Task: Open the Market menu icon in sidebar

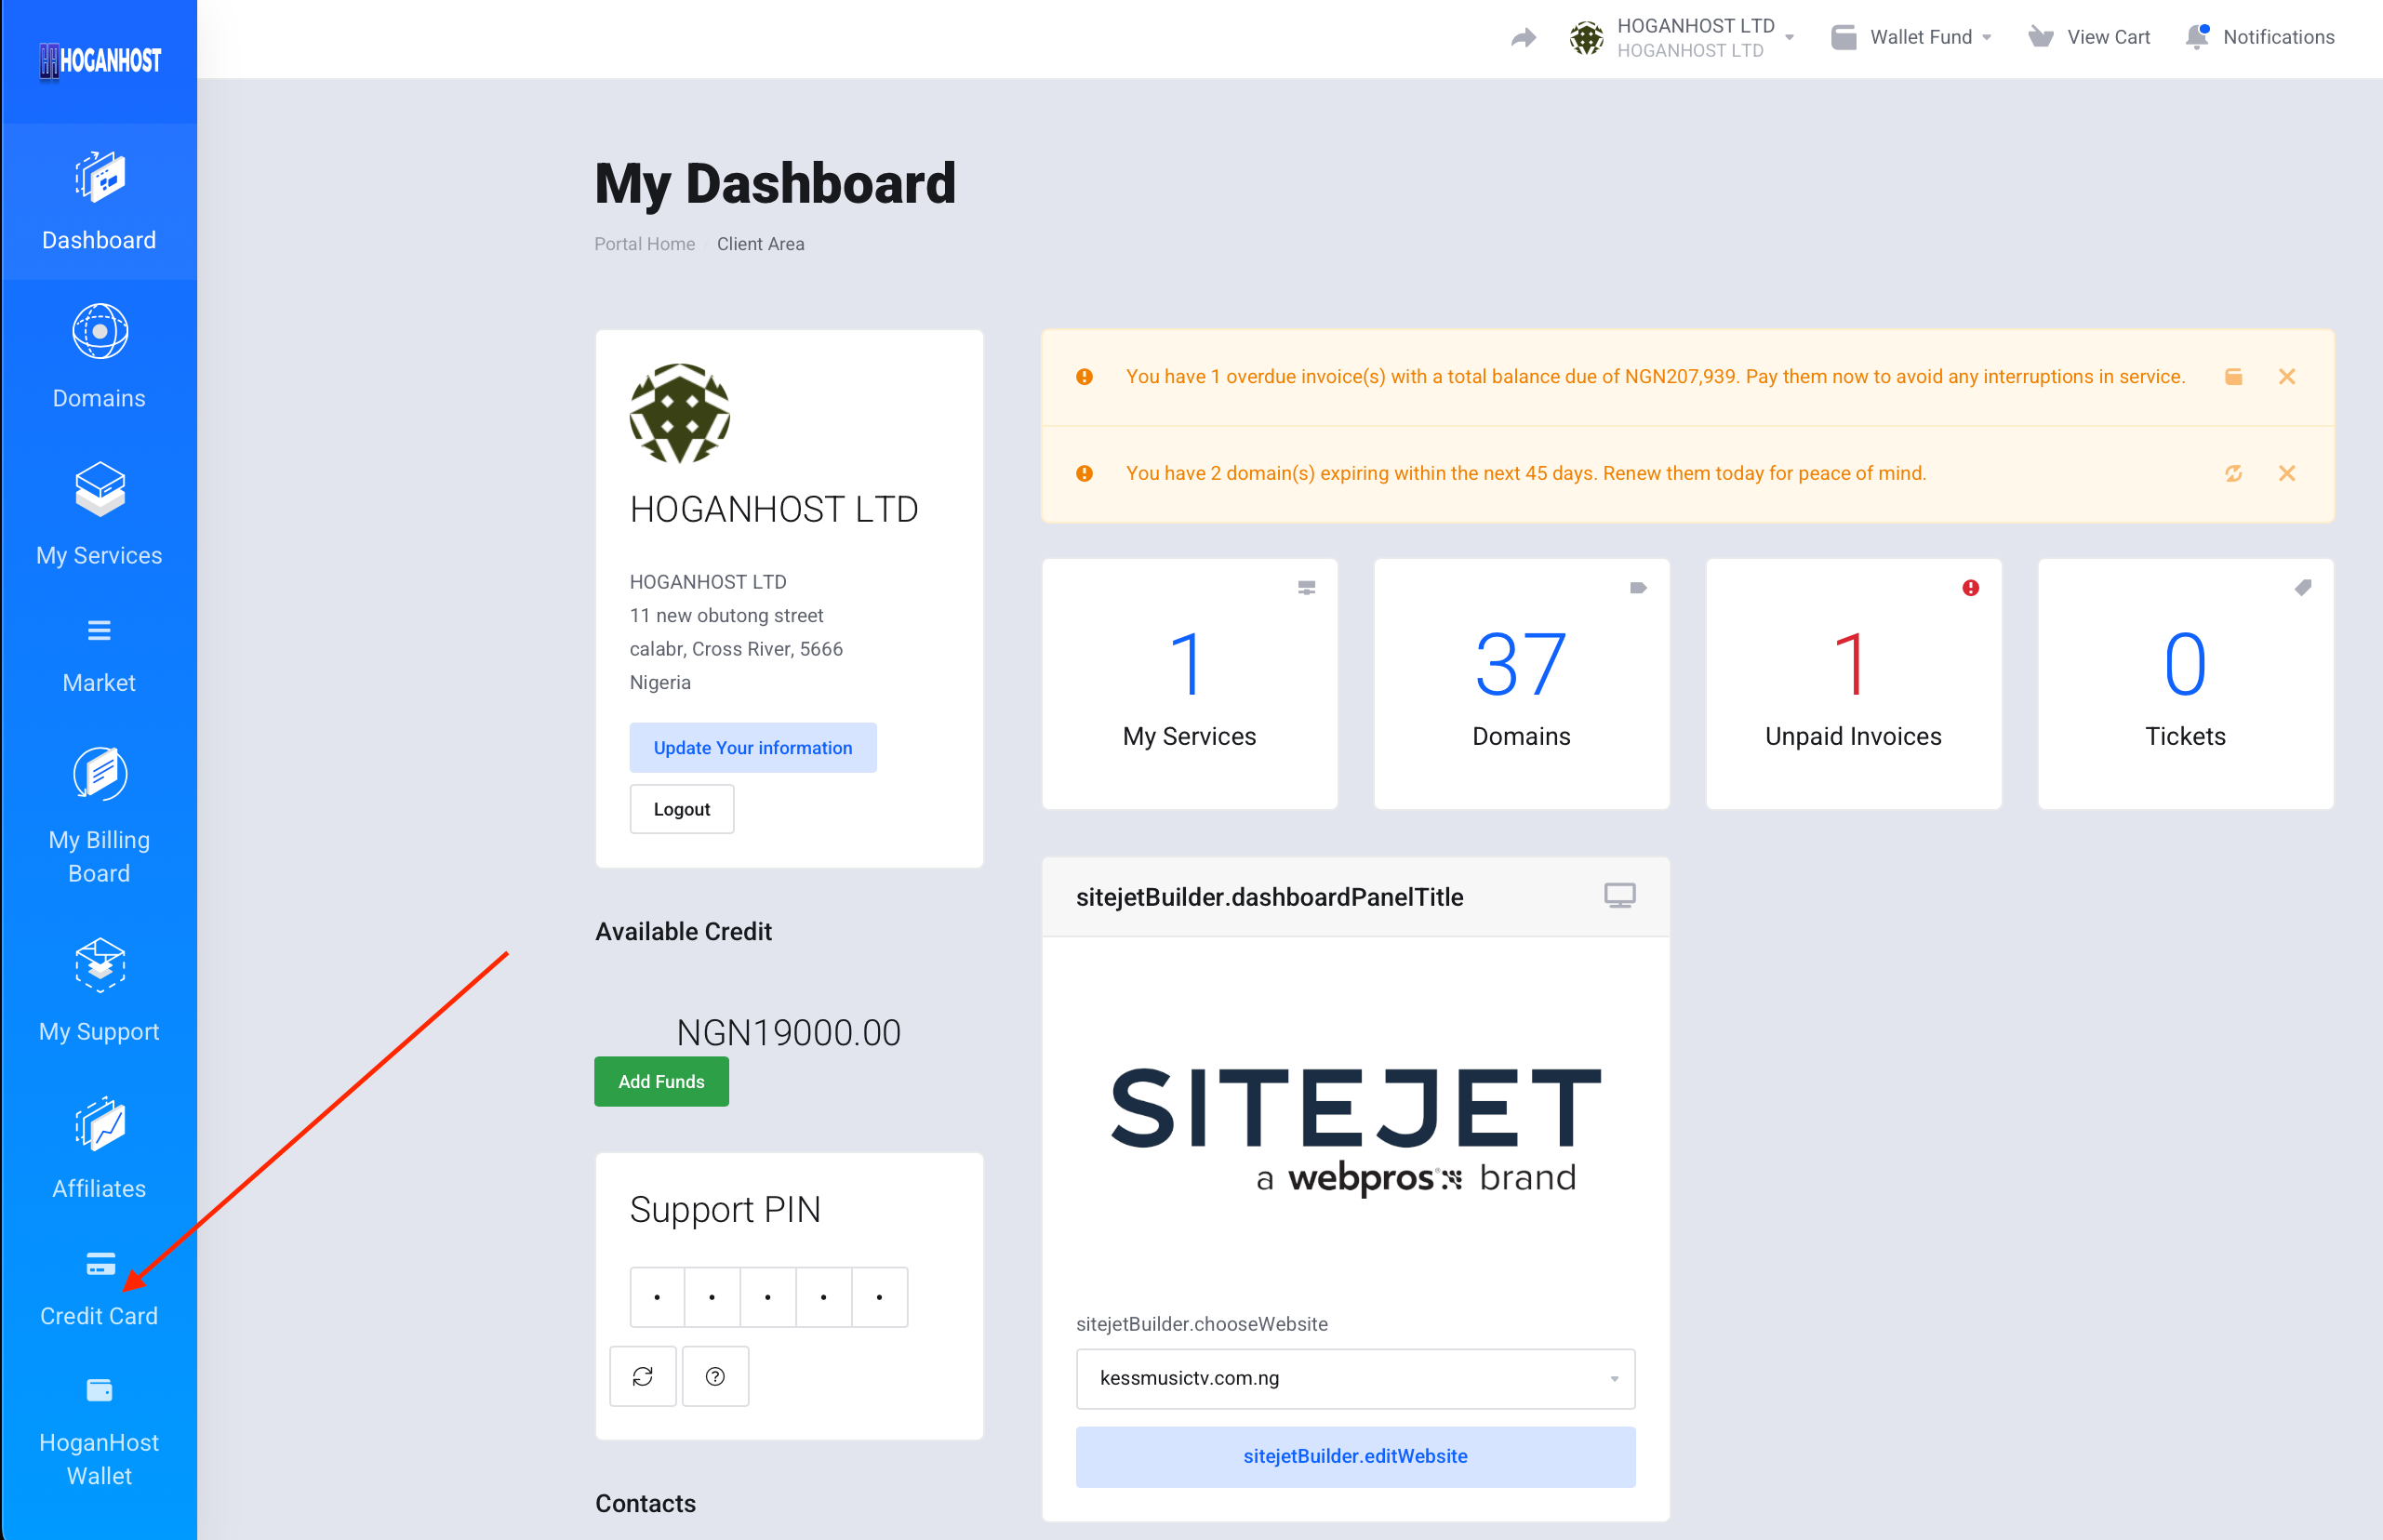Action: click(x=99, y=630)
